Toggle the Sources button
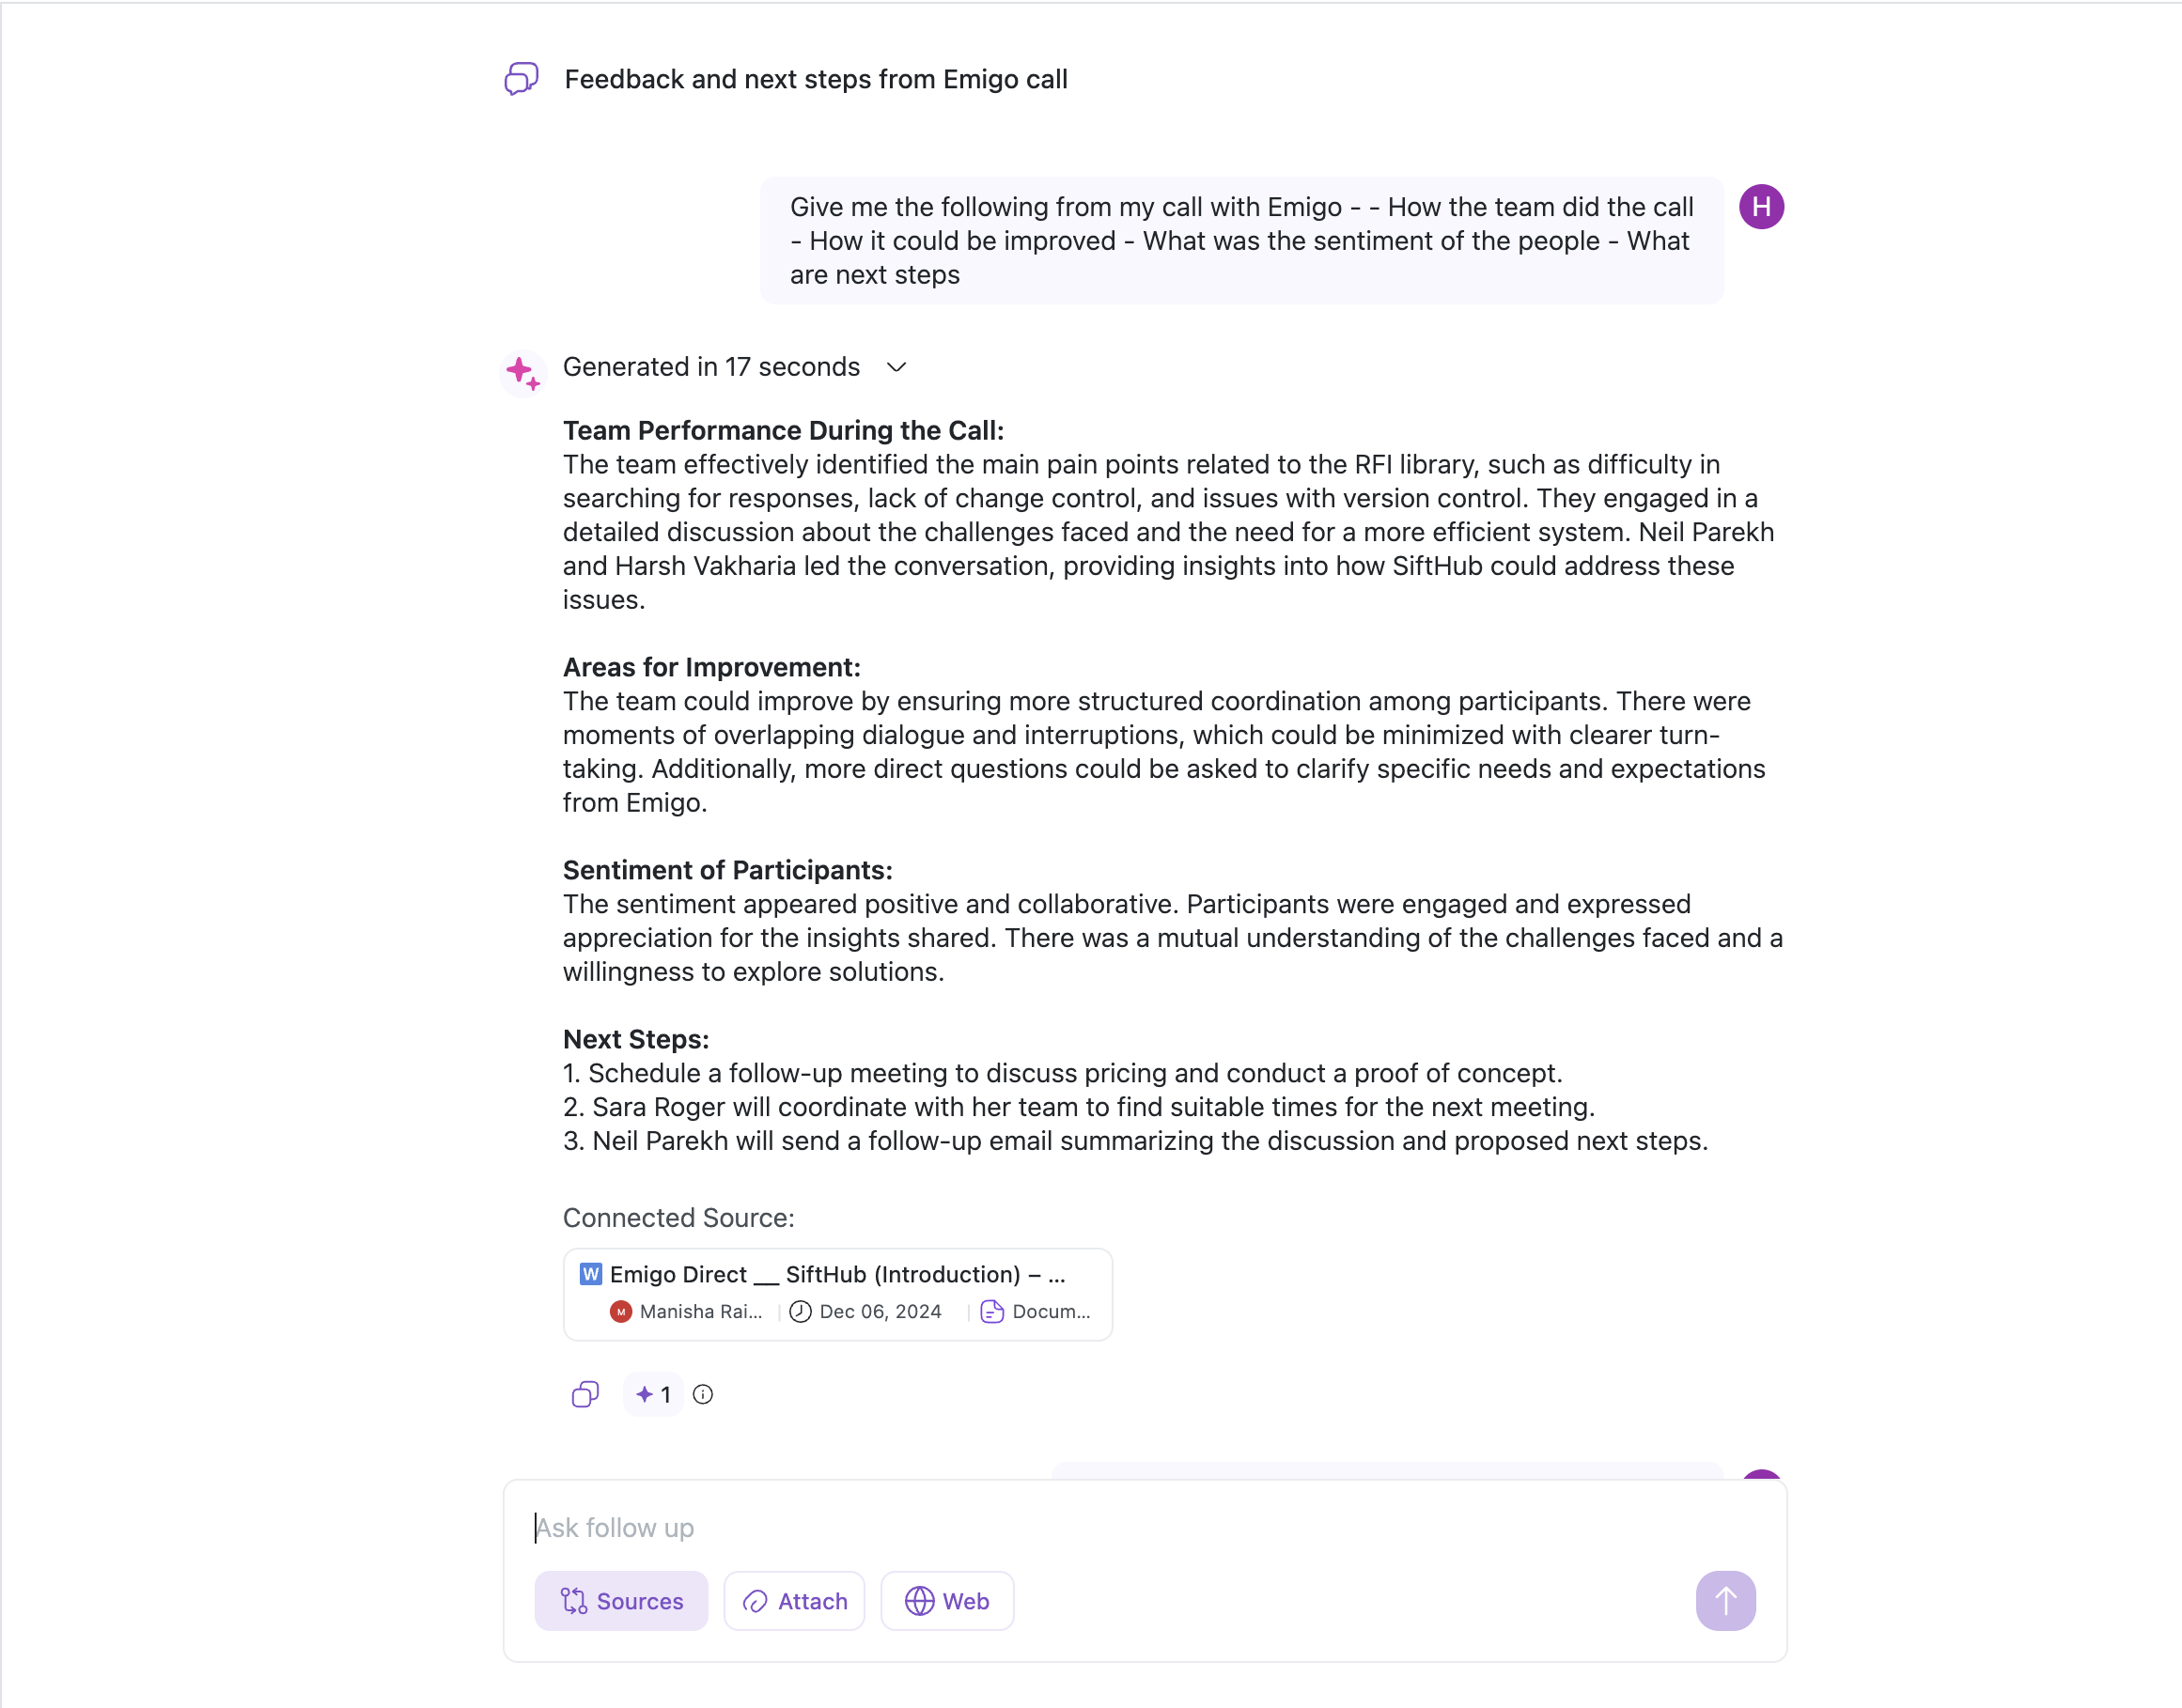Image resolution: width=2182 pixels, height=1708 pixels. [x=621, y=1600]
